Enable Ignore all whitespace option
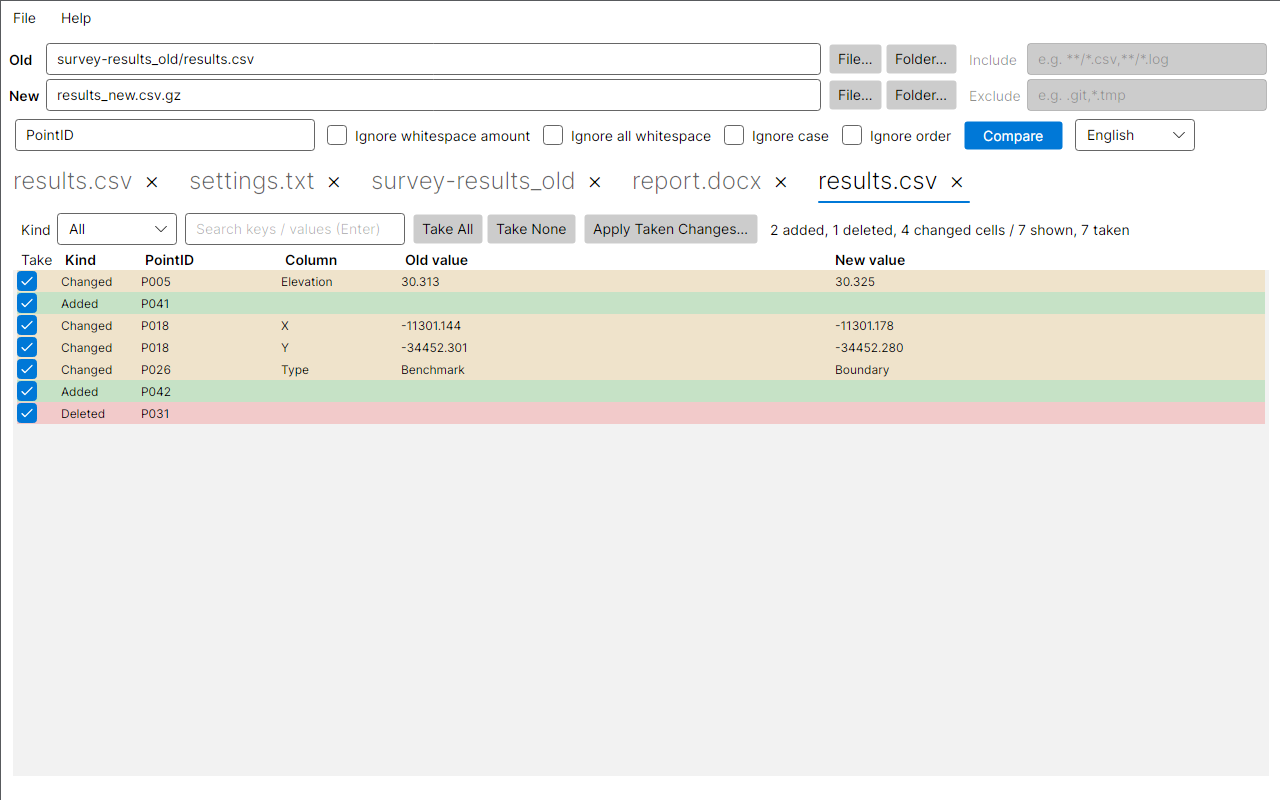The width and height of the screenshot is (1280, 800). (x=553, y=135)
